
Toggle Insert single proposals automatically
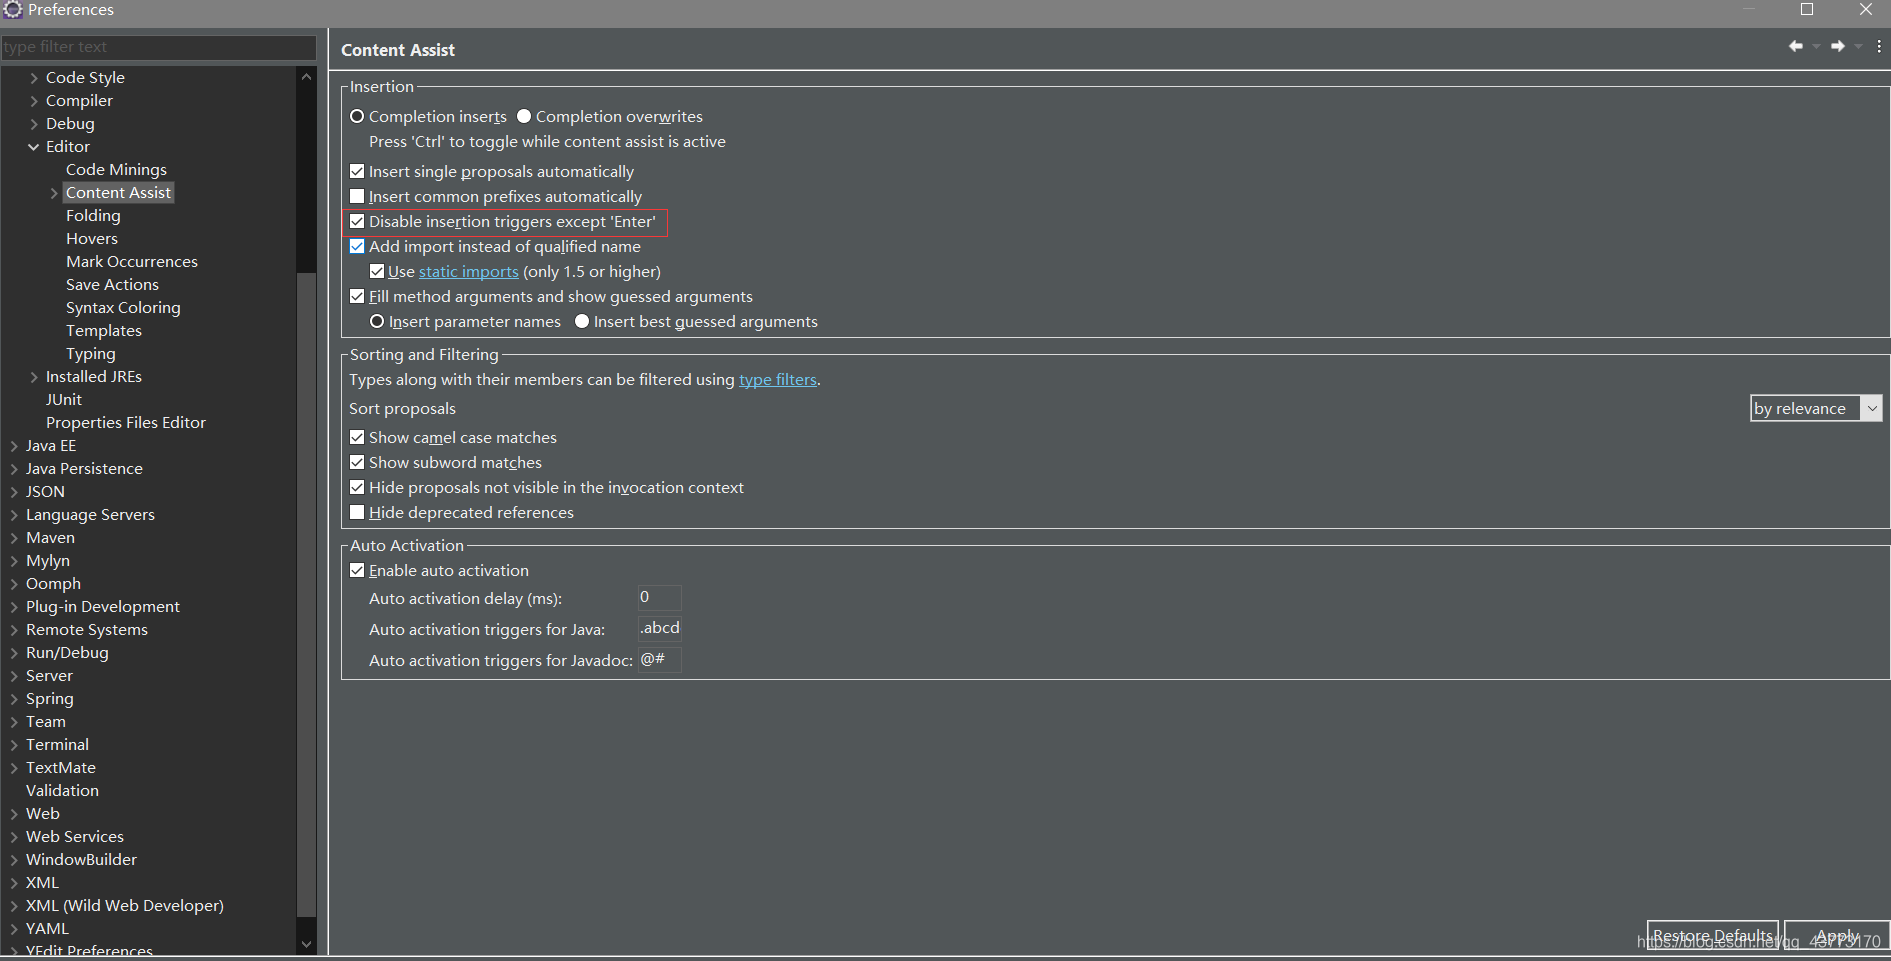pos(357,171)
